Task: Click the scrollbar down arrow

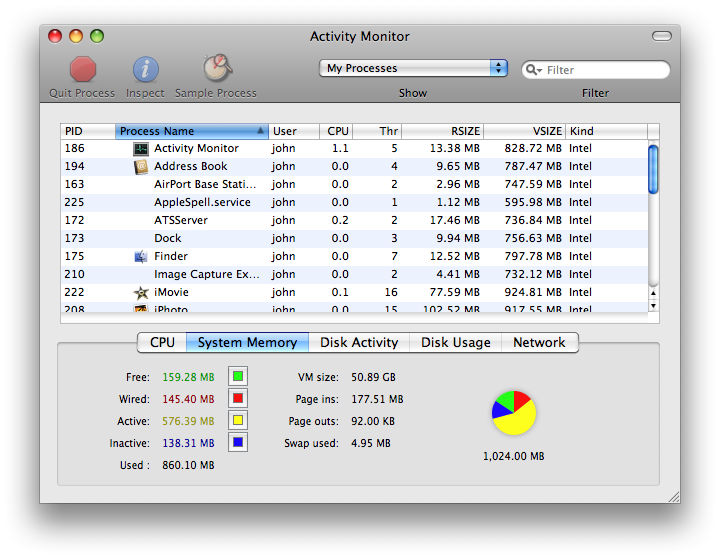Action: tap(653, 305)
